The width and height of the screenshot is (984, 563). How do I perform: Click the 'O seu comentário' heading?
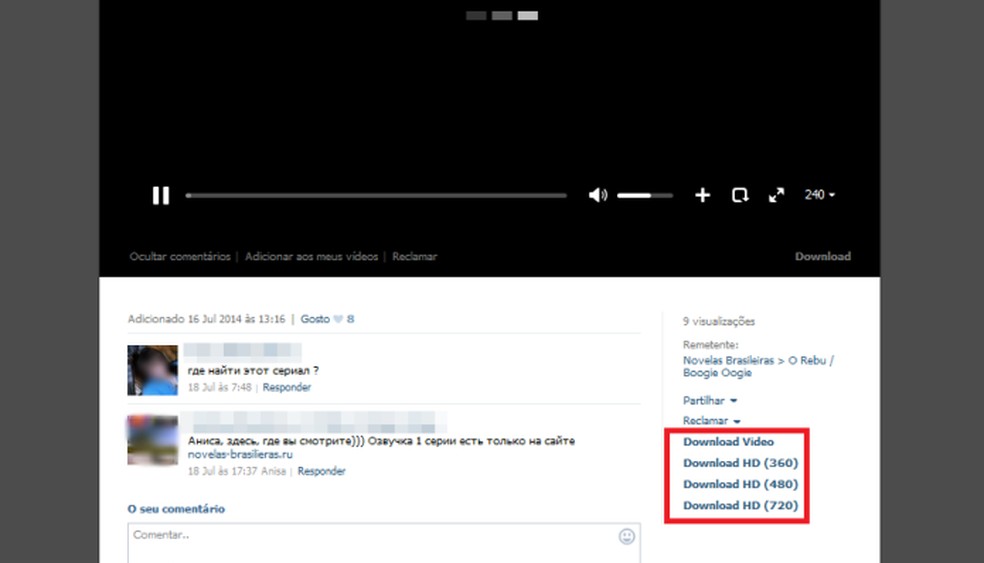point(176,509)
